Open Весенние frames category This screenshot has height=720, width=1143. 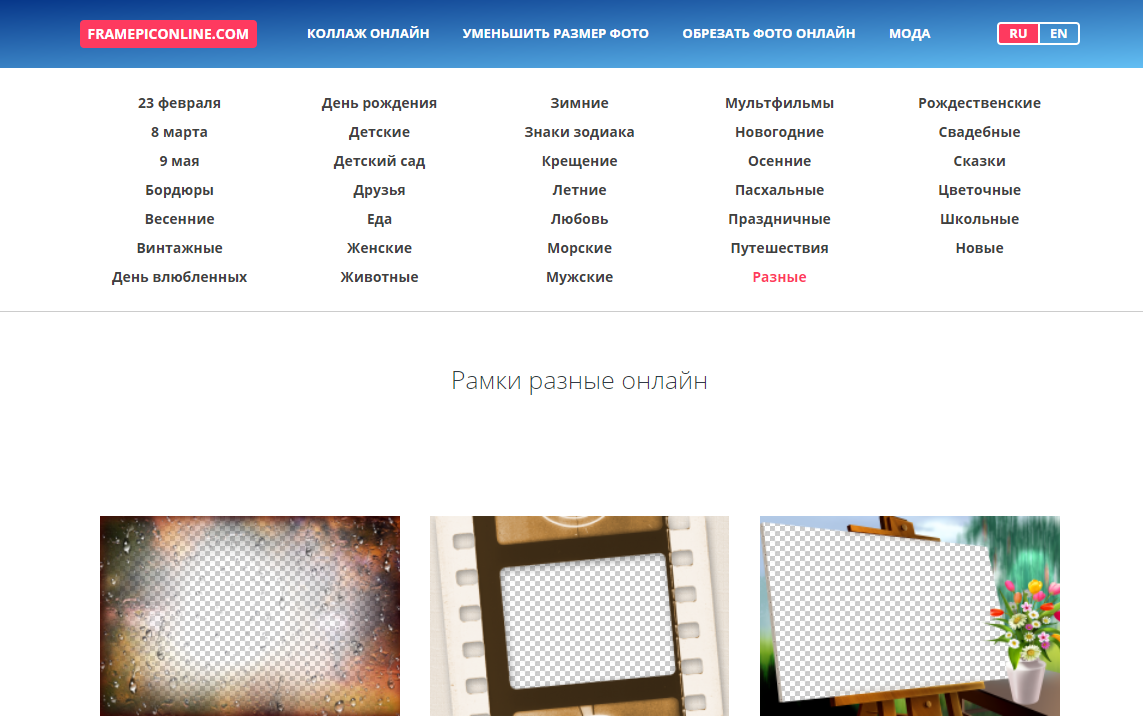click(x=179, y=219)
